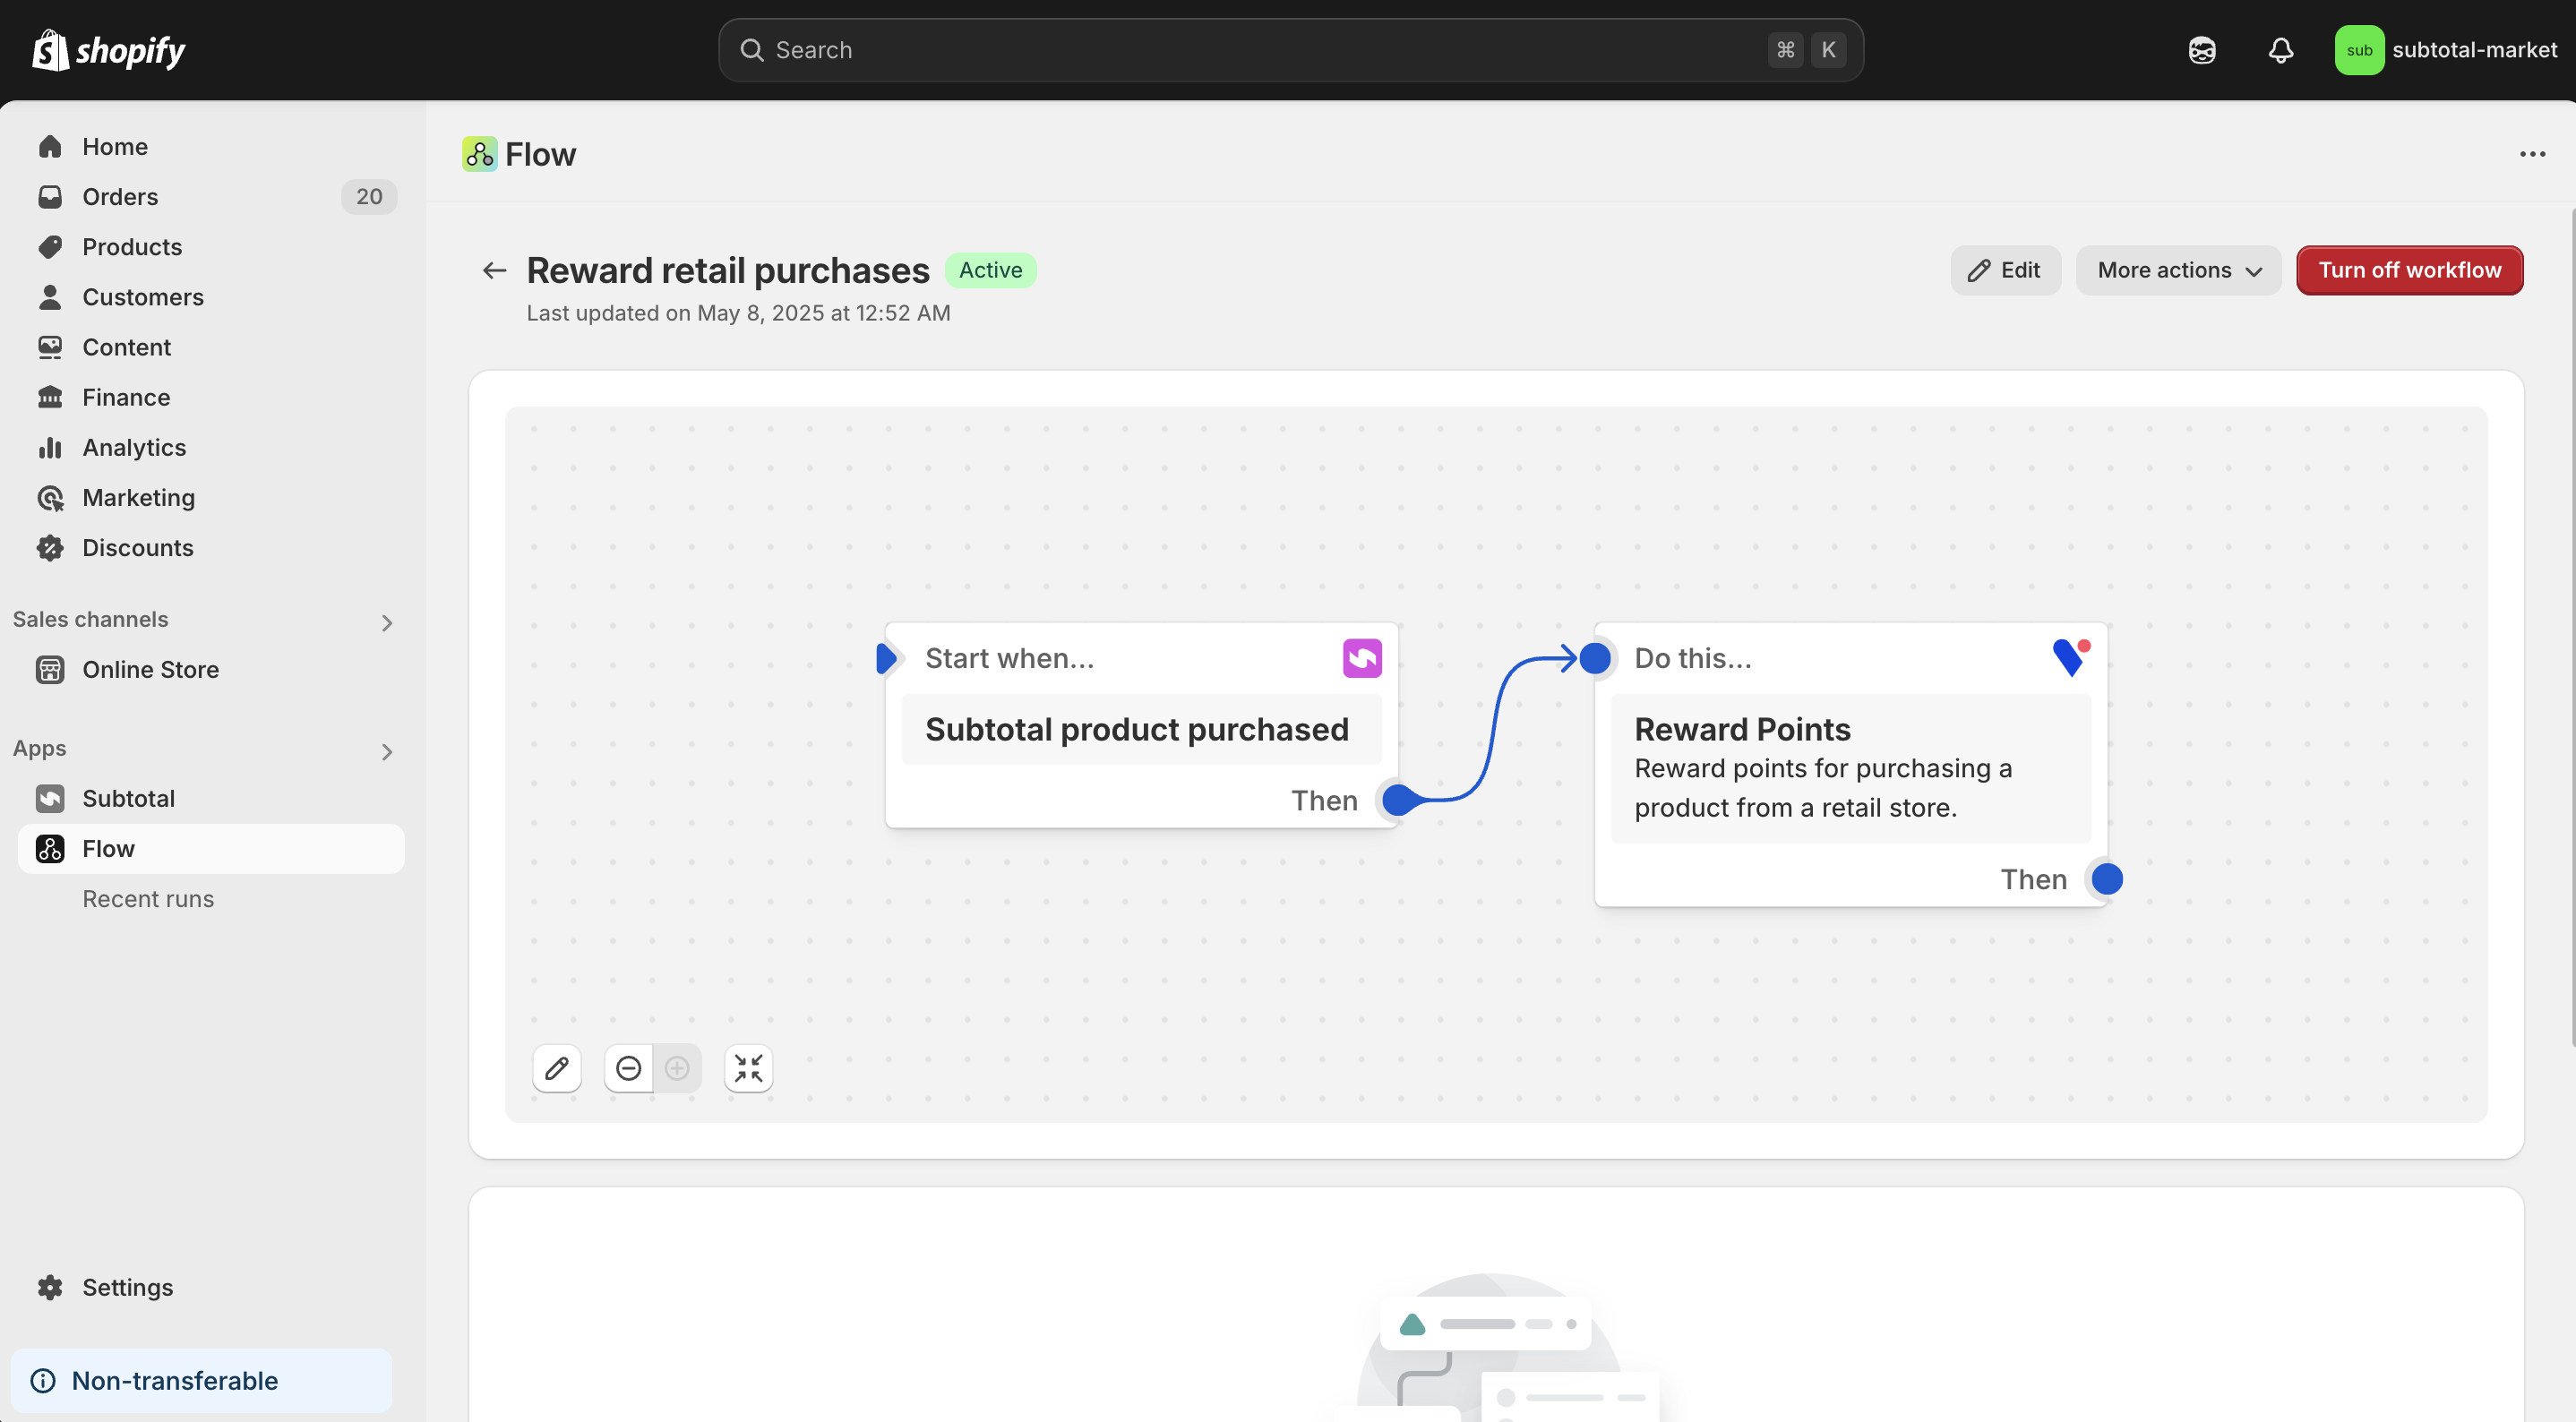Open notifications bell icon
This screenshot has width=2576, height=1422.
[2280, 50]
